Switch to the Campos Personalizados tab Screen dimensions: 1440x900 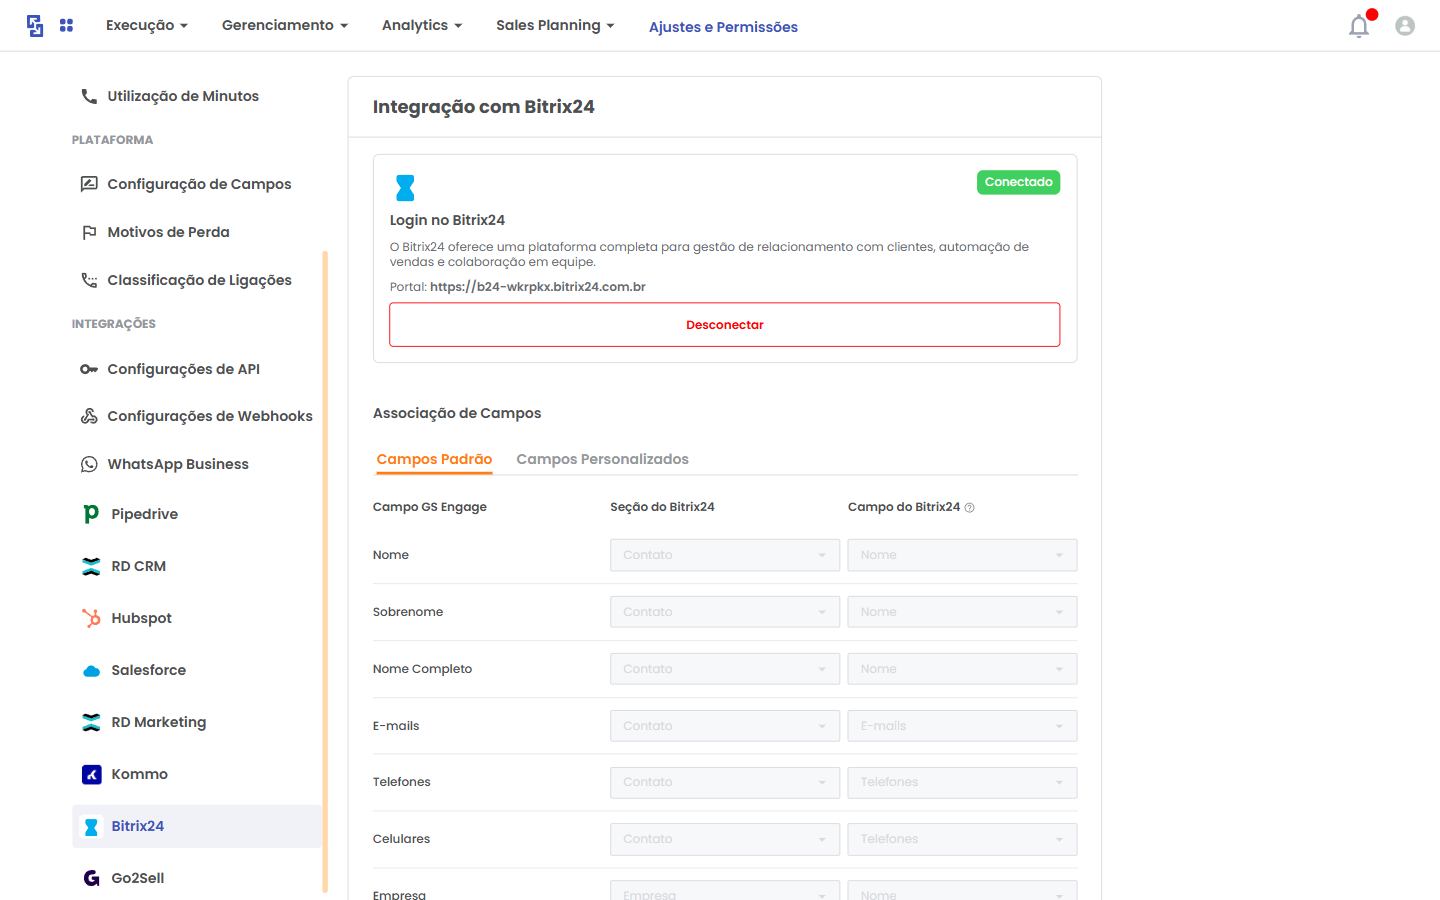602,459
